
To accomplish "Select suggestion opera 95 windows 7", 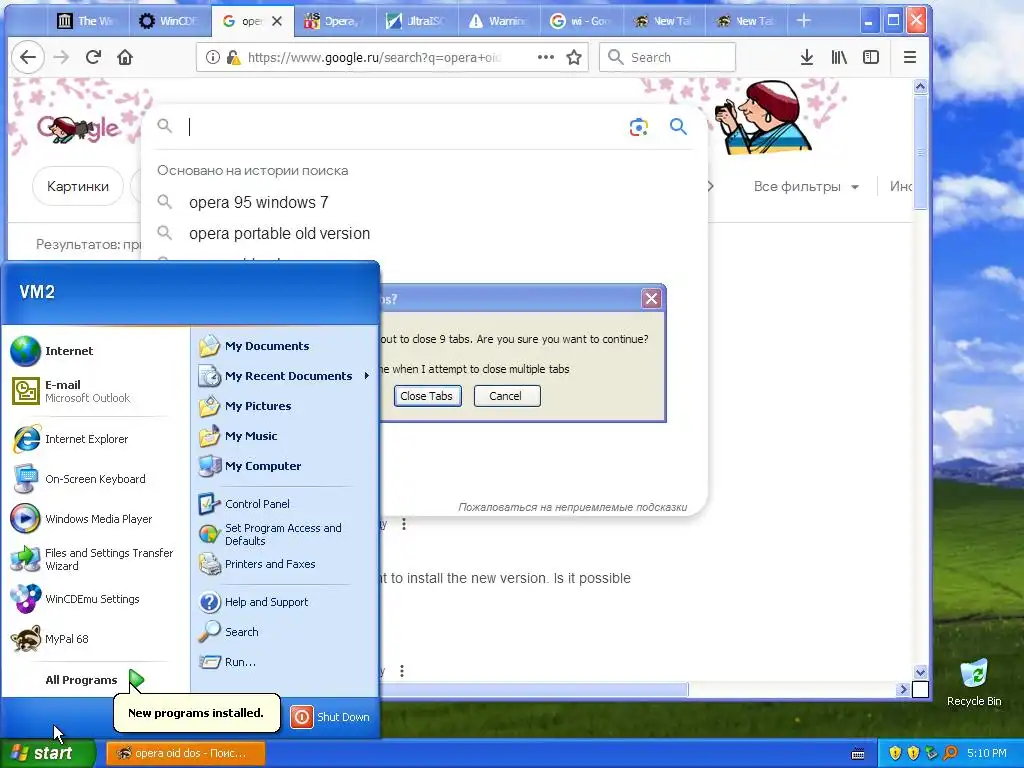I will click(x=259, y=202).
